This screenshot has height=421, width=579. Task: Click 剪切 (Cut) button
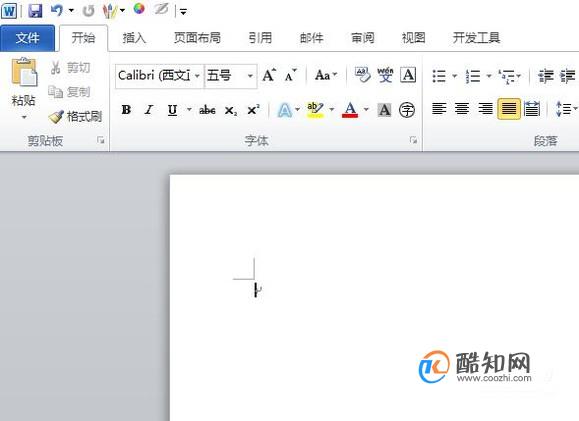pyautogui.click(x=70, y=68)
